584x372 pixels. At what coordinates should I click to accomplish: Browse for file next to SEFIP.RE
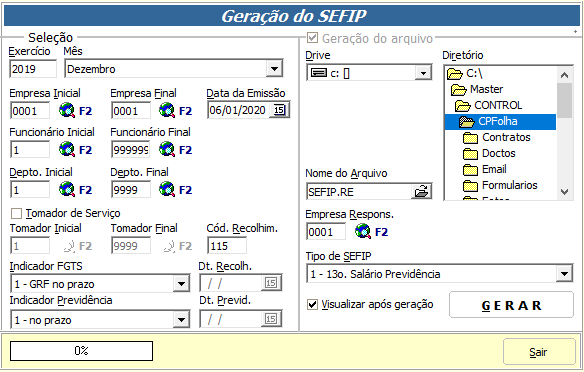click(x=422, y=191)
